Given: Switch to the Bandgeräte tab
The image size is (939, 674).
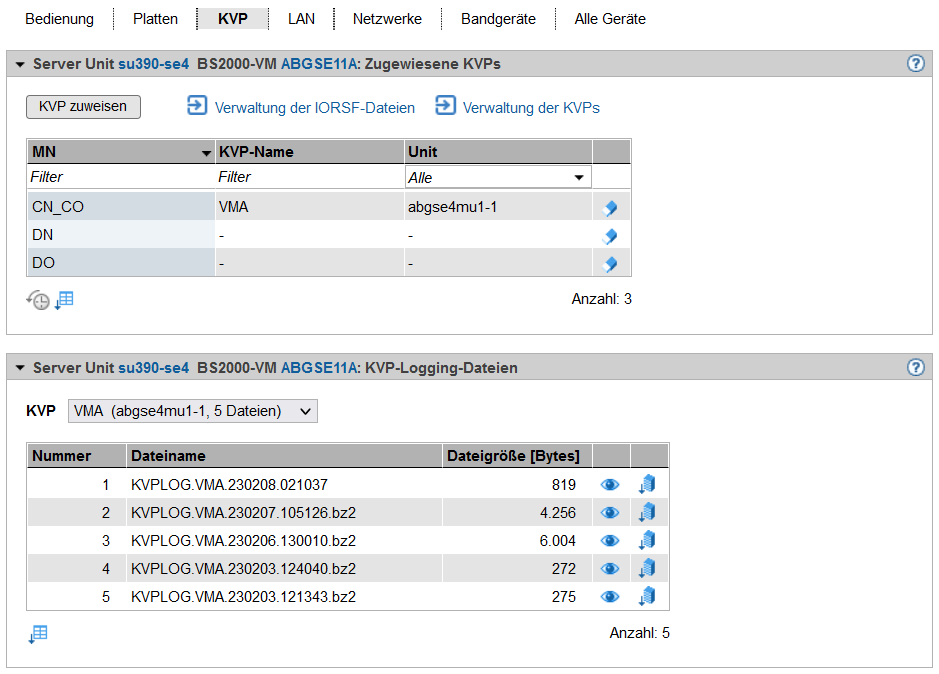Looking at the screenshot, I should coord(498,19).
